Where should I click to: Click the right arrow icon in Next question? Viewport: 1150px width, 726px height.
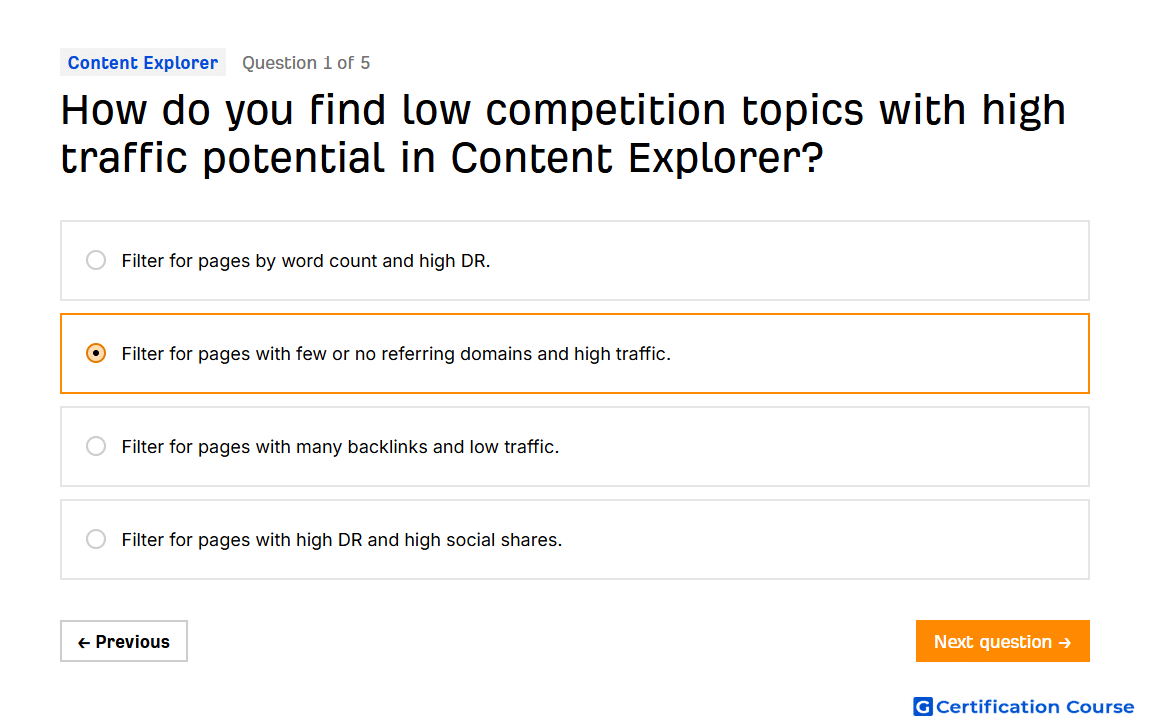[x=1065, y=642]
